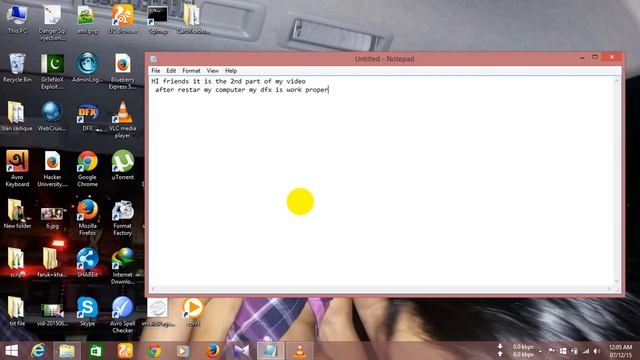Screen dimensions: 640x360
Task: Open UC Browser from taskbar
Action: (x=125, y=351)
